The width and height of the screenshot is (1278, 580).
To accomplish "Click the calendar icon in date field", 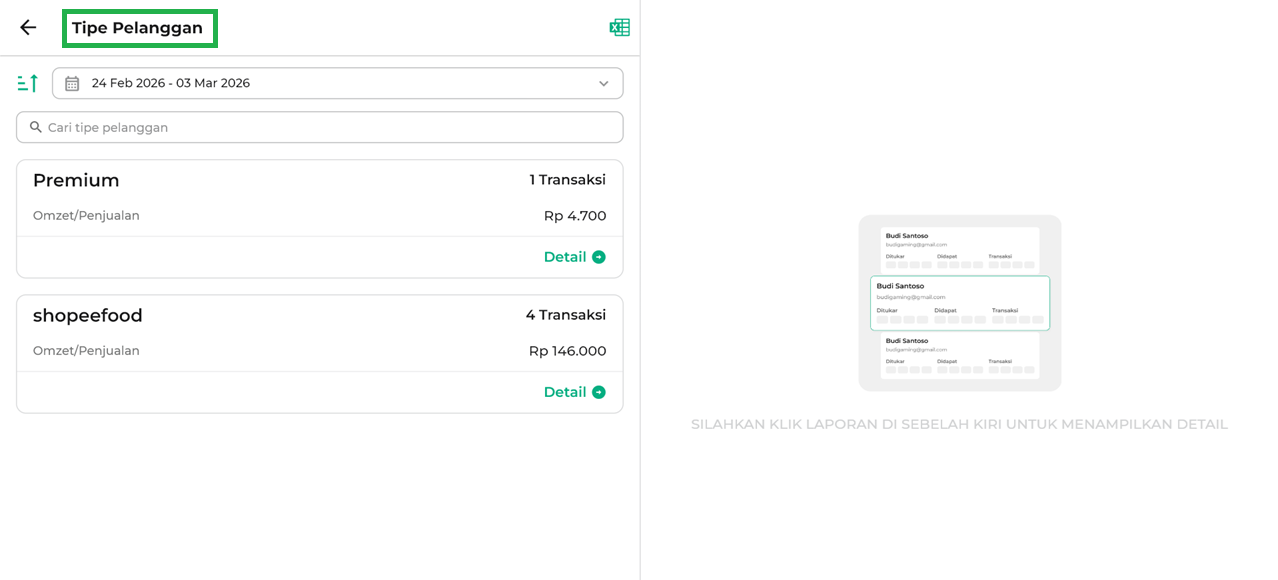I will tap(72, 84).
